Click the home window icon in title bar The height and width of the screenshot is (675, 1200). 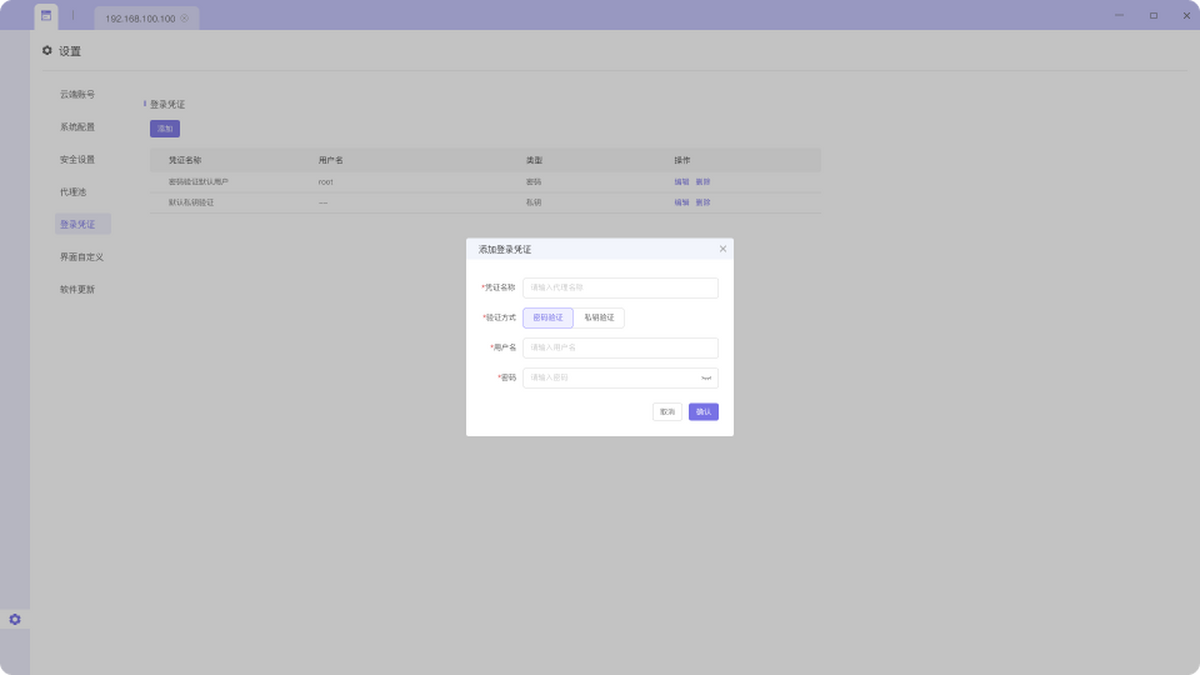tap(46, 16)
